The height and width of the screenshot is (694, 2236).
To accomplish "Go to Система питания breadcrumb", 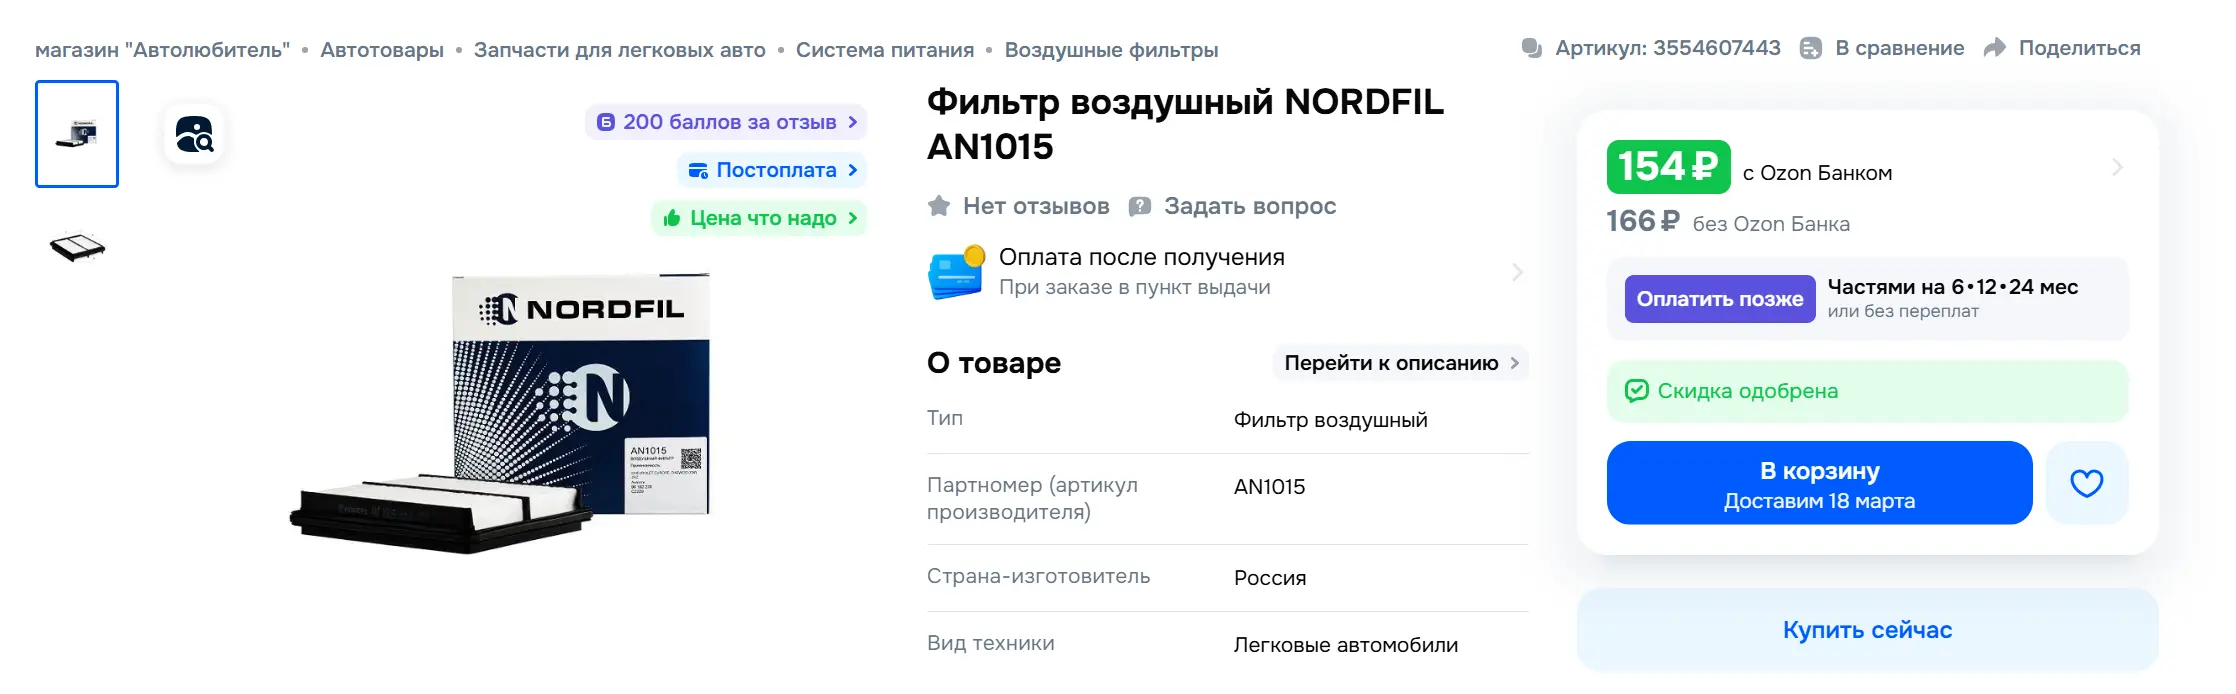I will click(x=885, y=50).
